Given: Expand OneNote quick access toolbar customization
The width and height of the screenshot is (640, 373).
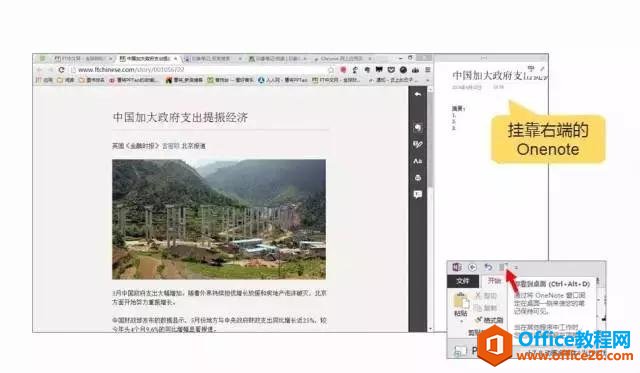Looking at the screenshot, I should coord(516,268).
